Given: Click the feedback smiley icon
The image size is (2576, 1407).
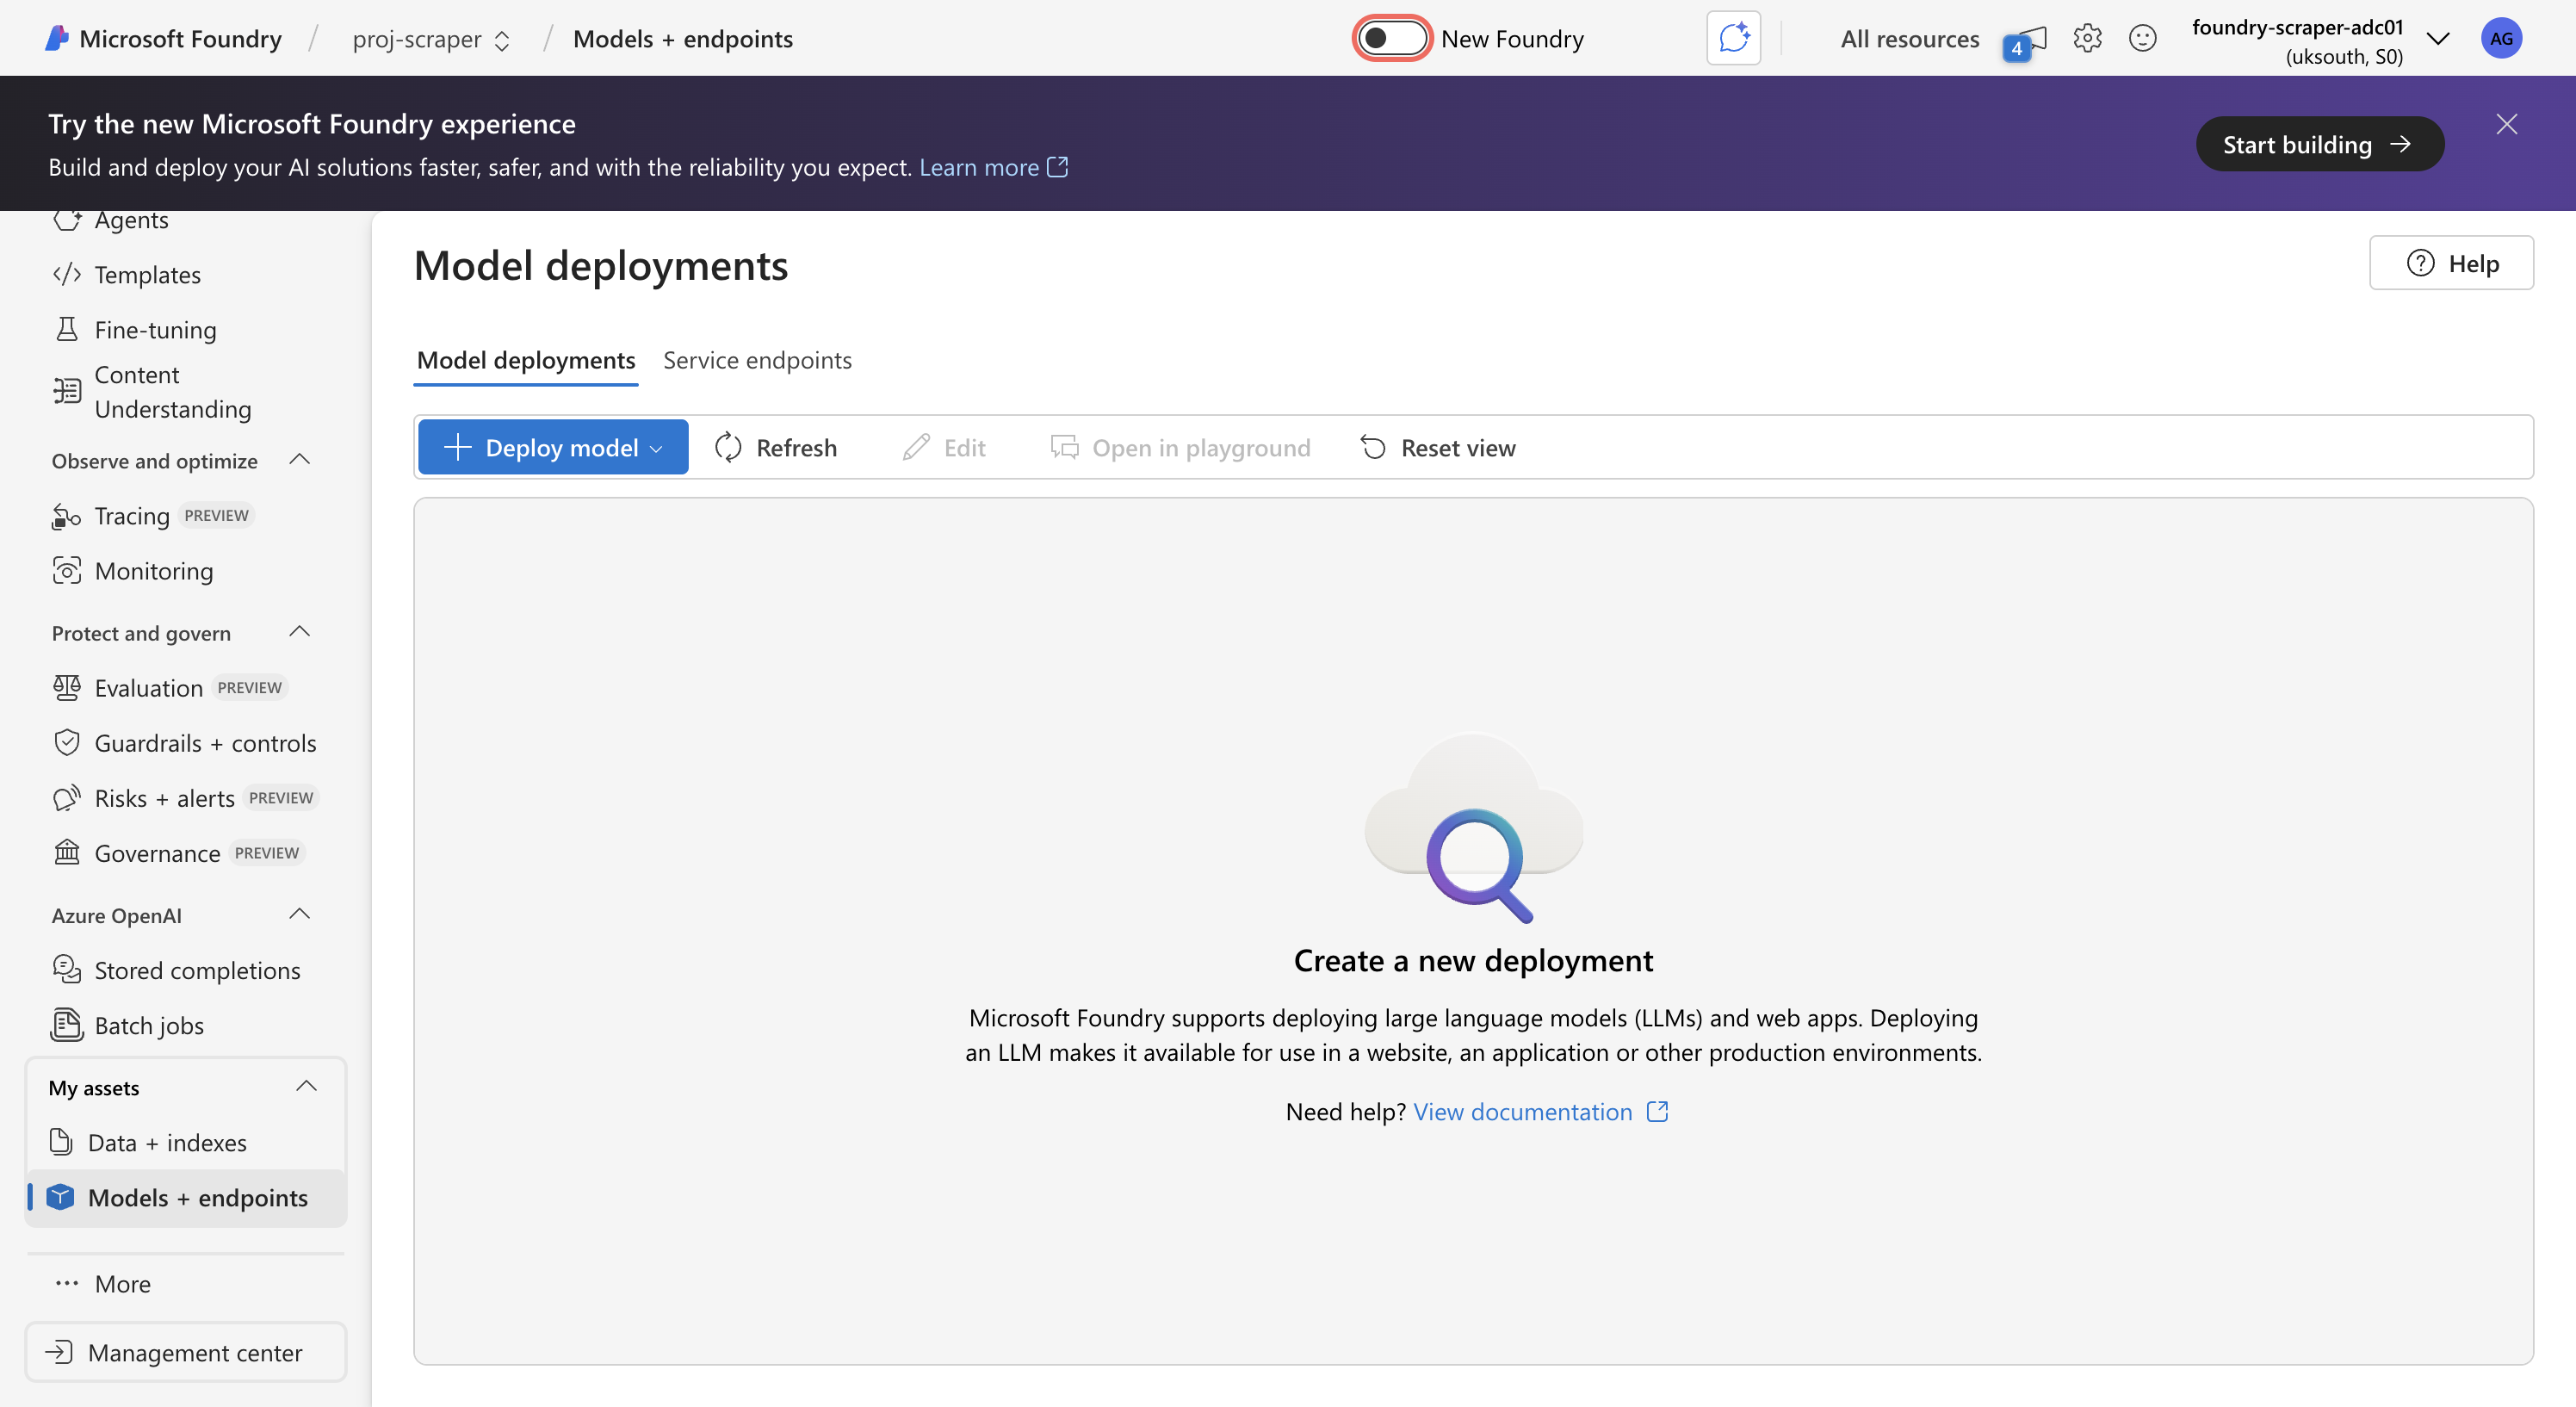Looking at the screenshot, I should pos(2142,39).
